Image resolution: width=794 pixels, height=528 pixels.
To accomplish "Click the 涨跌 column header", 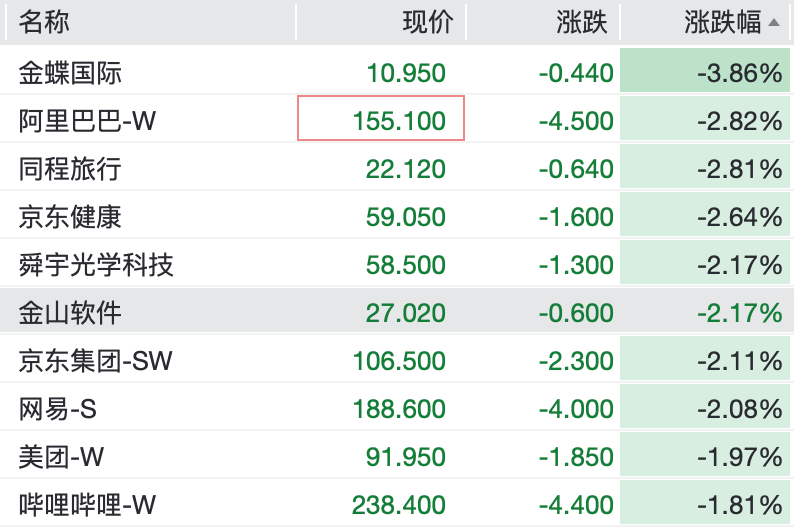I will 581,22.
